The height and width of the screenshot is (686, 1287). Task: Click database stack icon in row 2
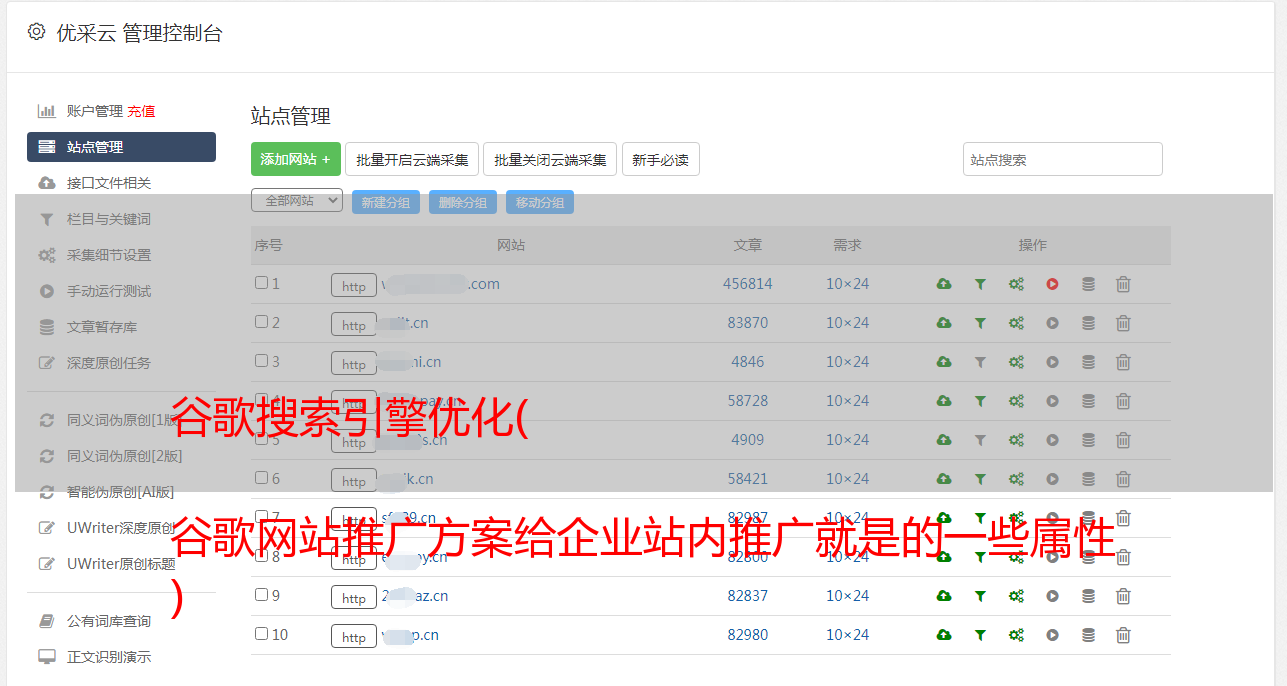[x=1088, y=323]
